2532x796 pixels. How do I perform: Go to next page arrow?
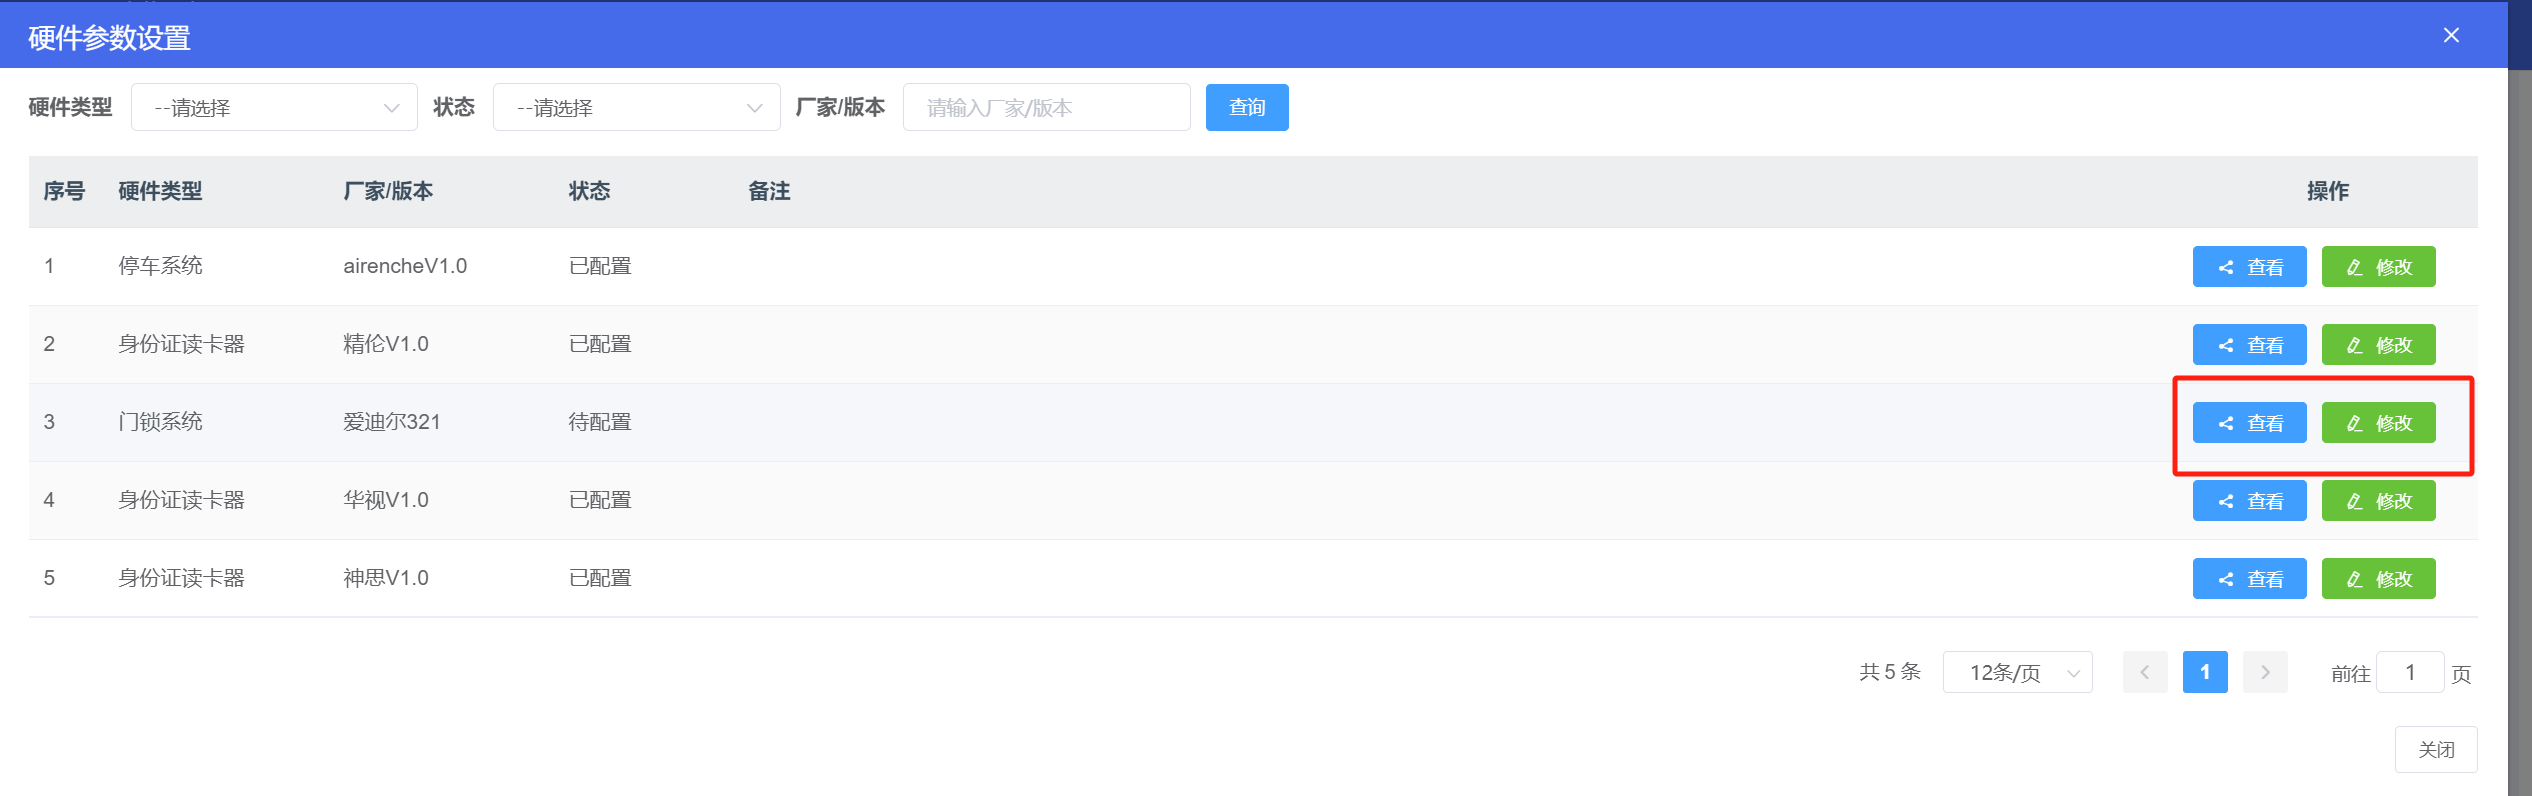[x=2265, y=672]
